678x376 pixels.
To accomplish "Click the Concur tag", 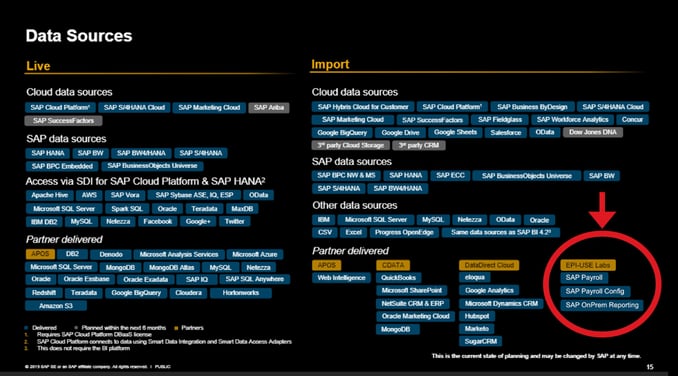I will point(632,120).
